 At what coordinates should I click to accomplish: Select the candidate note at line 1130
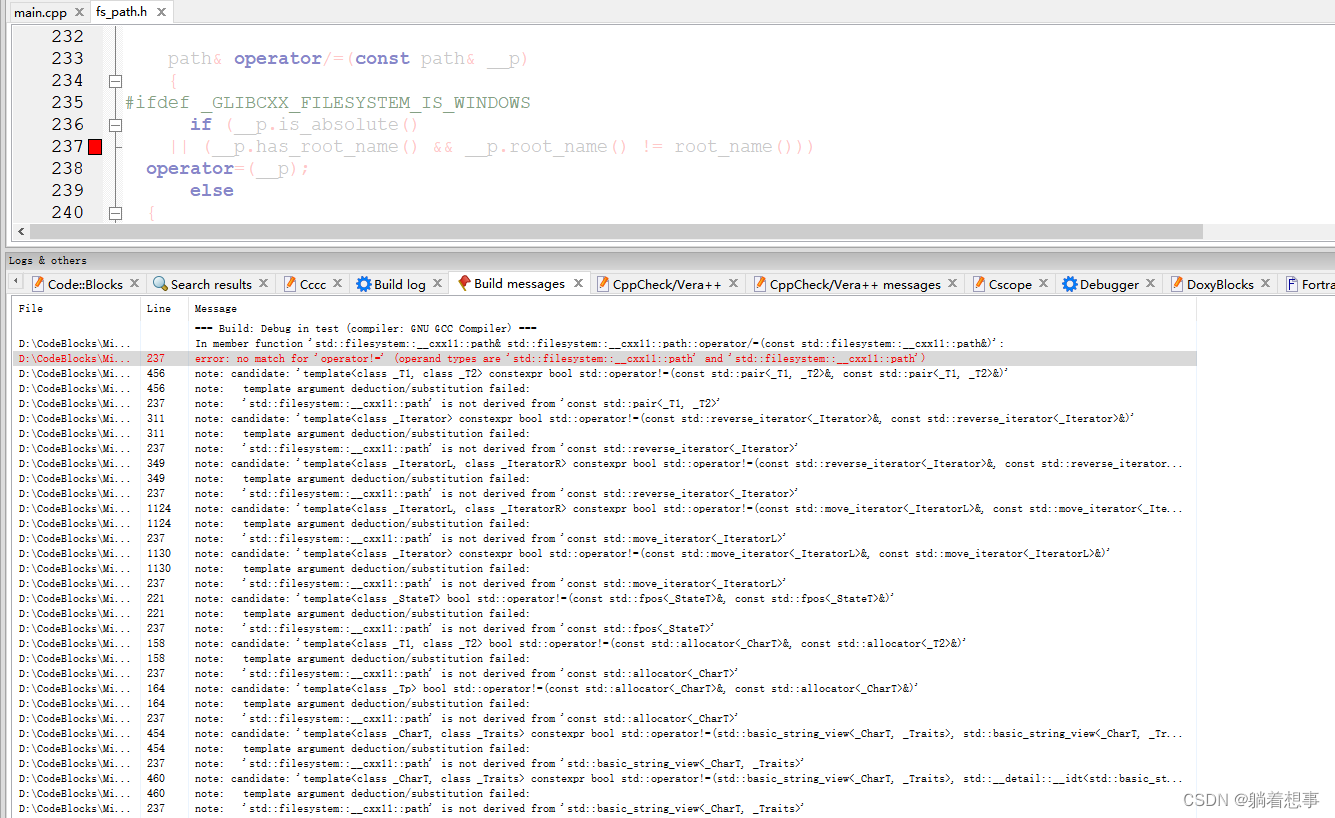pos(604,553)
